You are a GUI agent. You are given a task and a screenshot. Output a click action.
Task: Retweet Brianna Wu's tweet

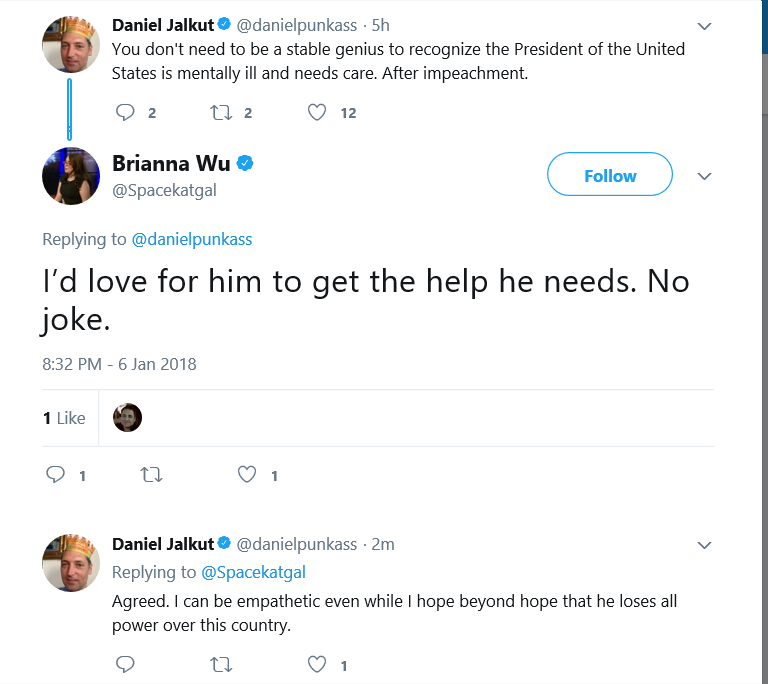tap(151, 475)
